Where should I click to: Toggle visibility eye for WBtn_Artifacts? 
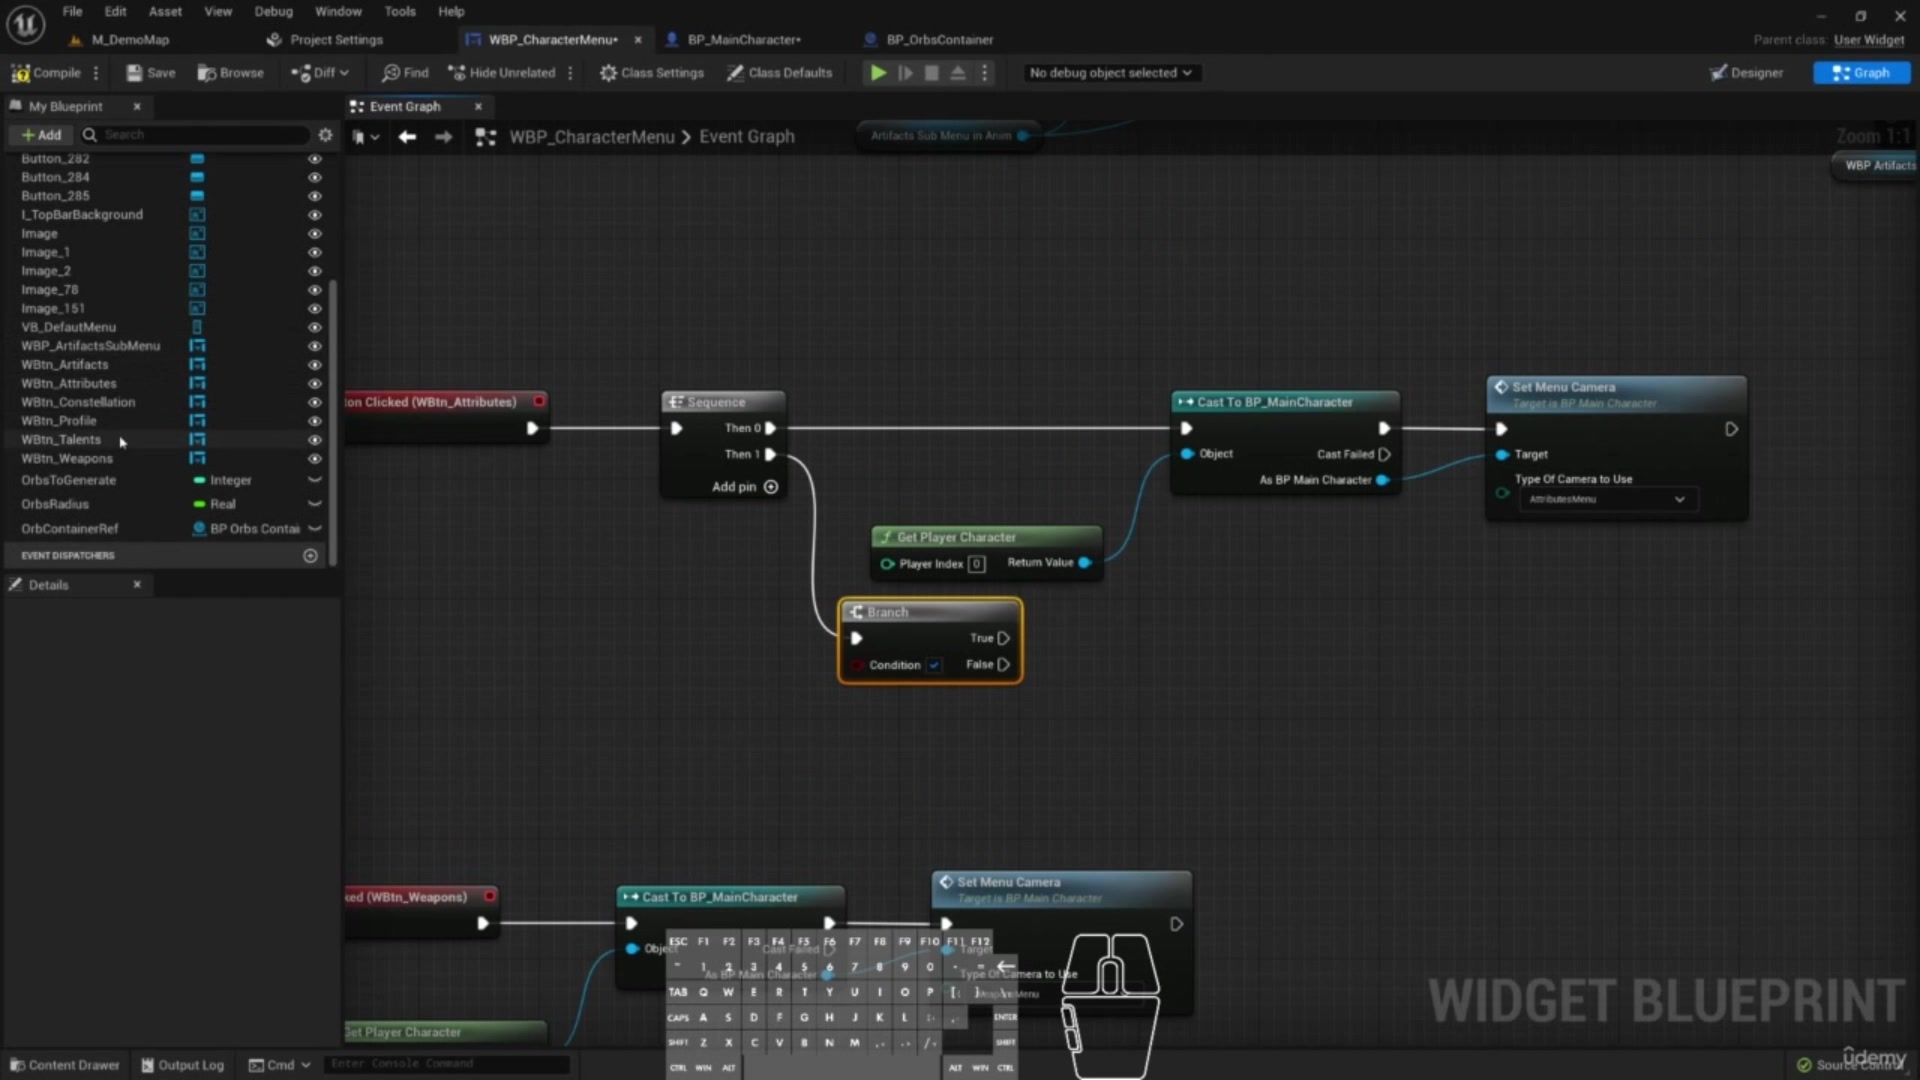pos(314,365)
